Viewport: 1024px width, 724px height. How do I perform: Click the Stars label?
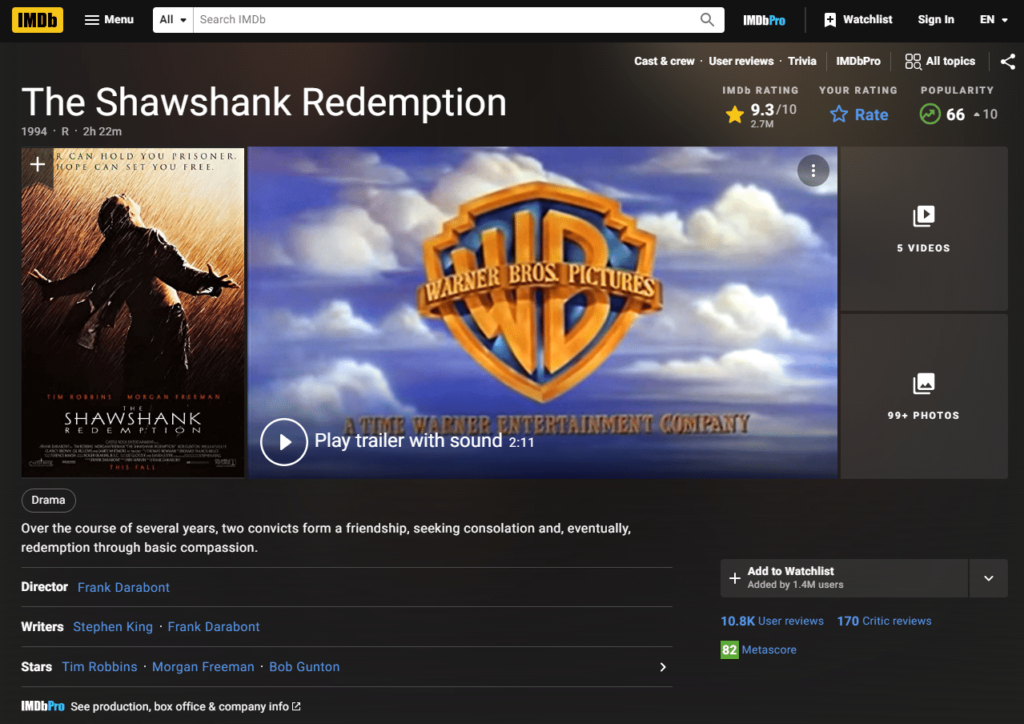(x=36, y=667)
